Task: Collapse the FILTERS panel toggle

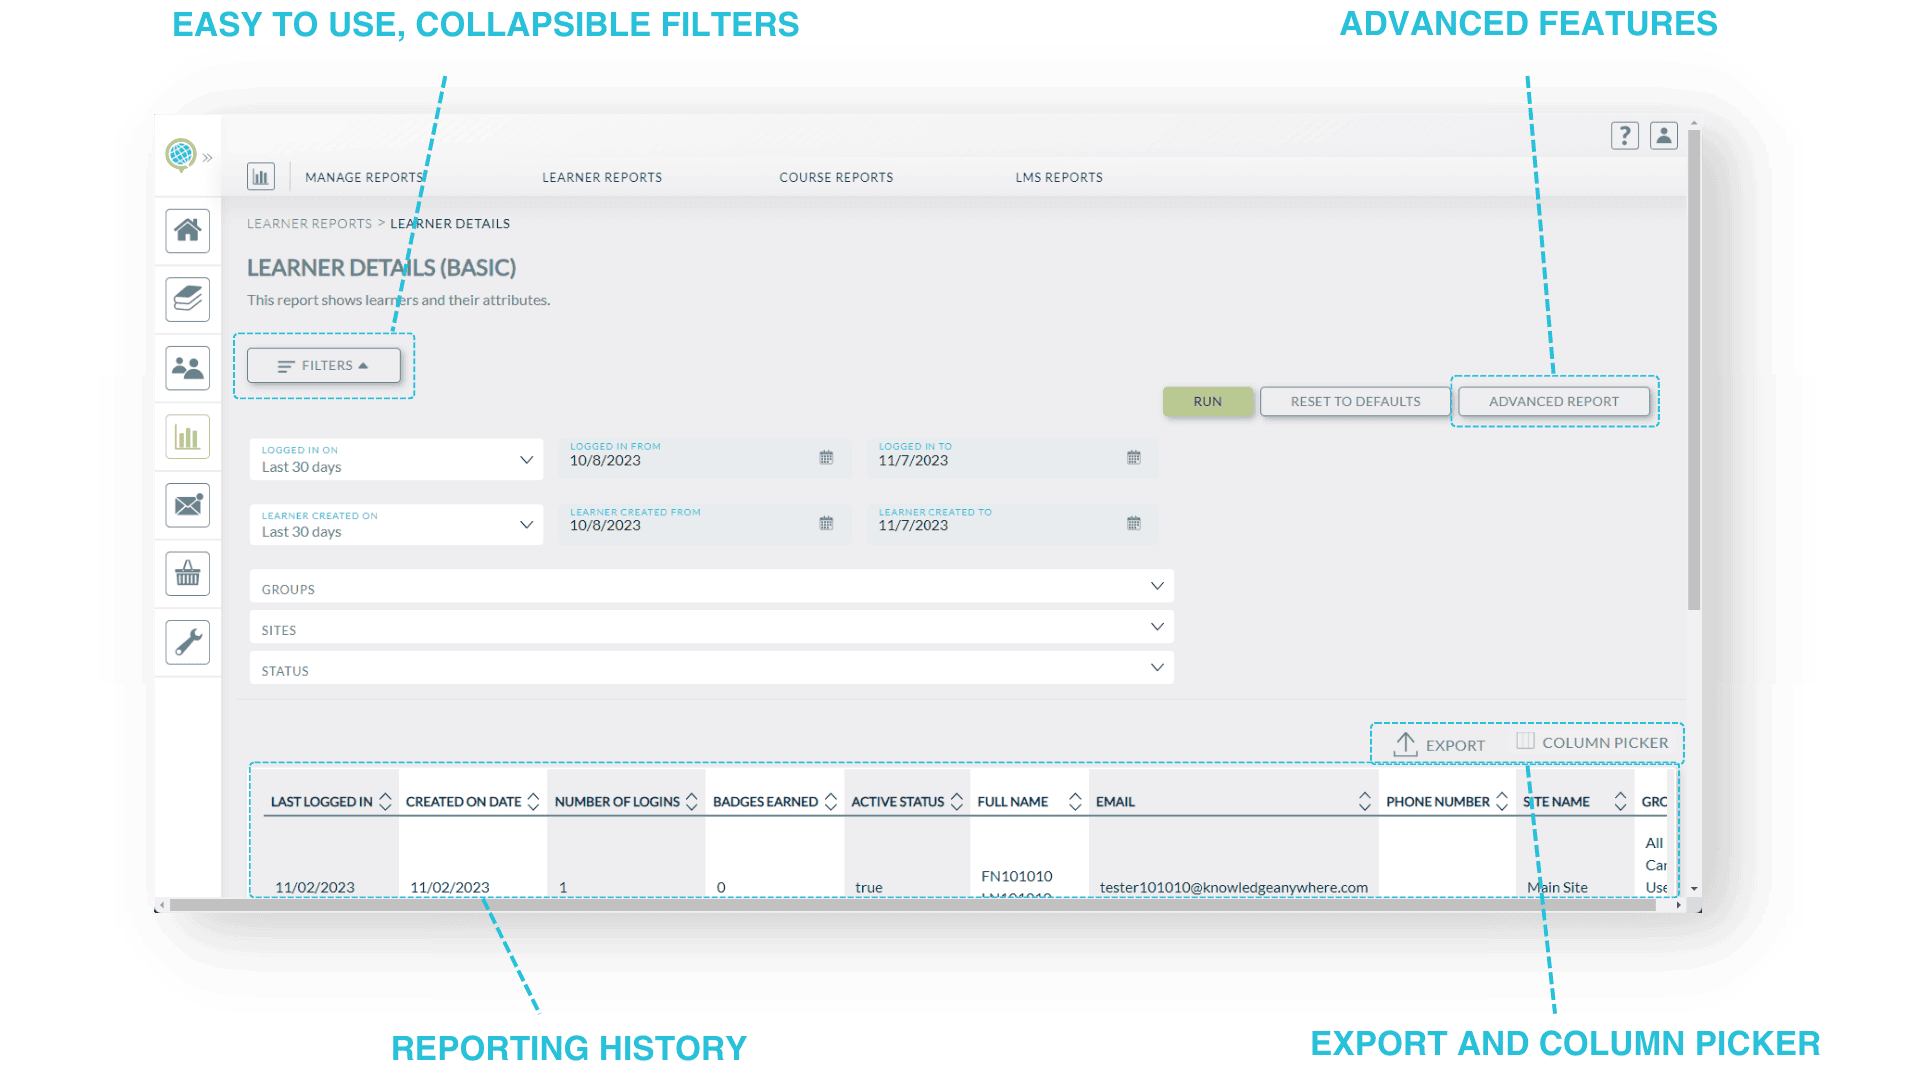Action: [x=323, y=365]
